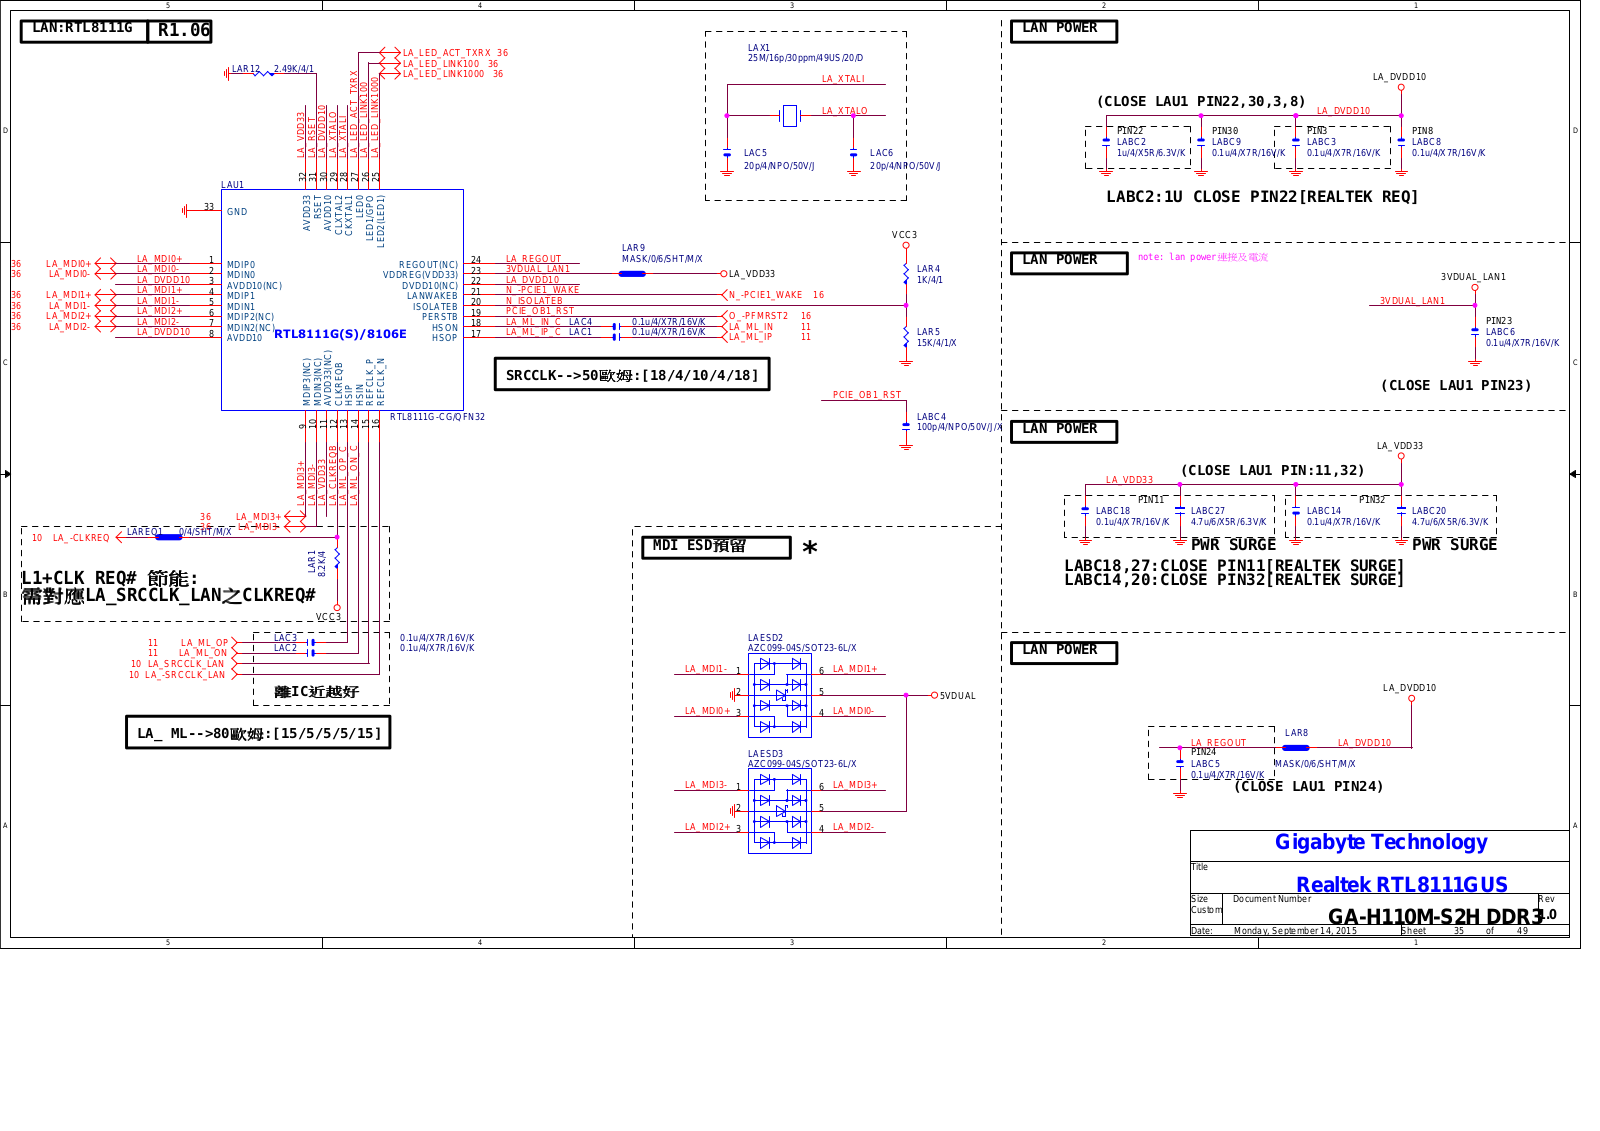Select the LA_ML-->80 ohm impedance note
The width and height of the screenshot is (1600, 1131).
point(258,733)
